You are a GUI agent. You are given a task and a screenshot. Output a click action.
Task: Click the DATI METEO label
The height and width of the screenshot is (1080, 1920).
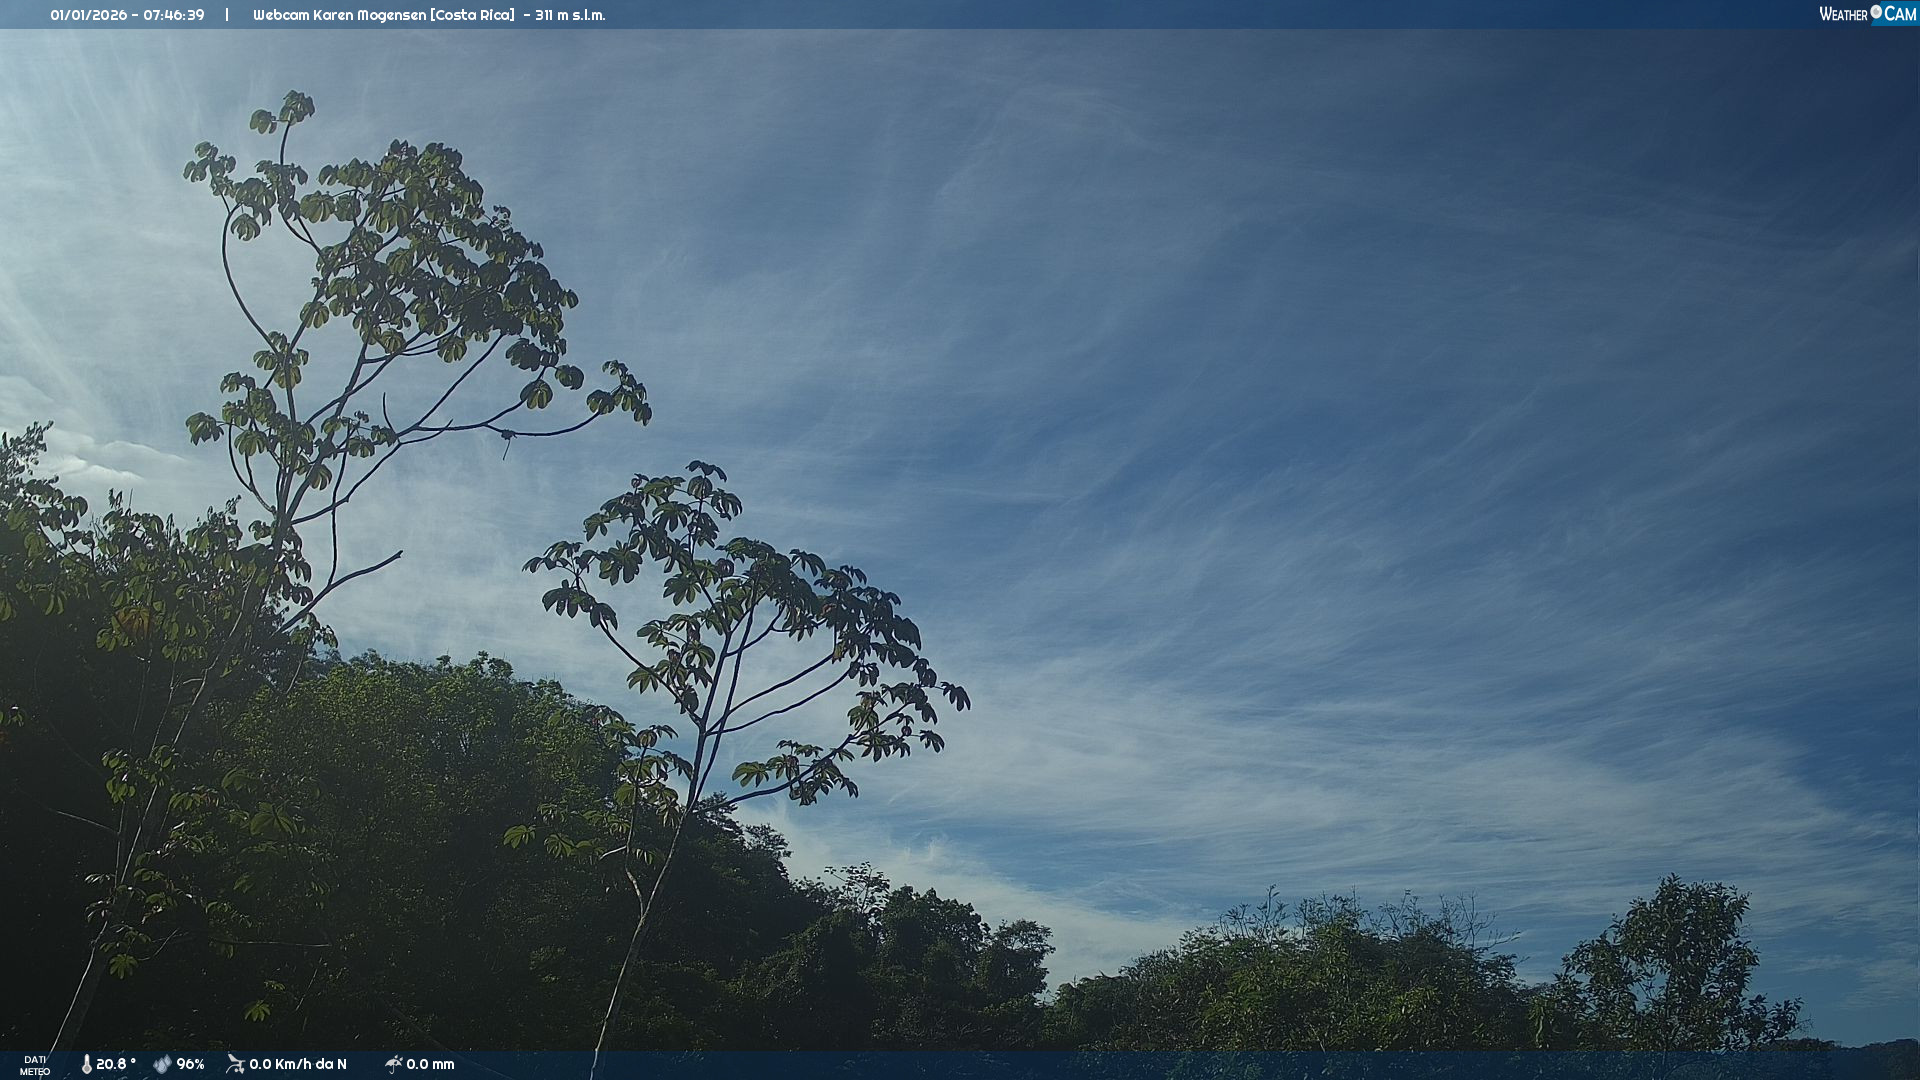(35, 1065)
